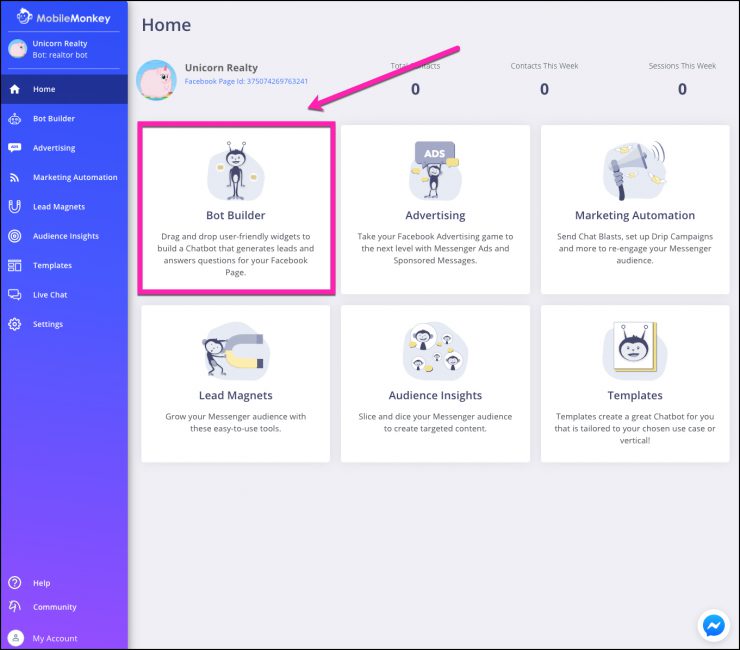This screenshot has height=650, width=740.
Task: Click the Audience Insights card title
Action: coord(435,396)
